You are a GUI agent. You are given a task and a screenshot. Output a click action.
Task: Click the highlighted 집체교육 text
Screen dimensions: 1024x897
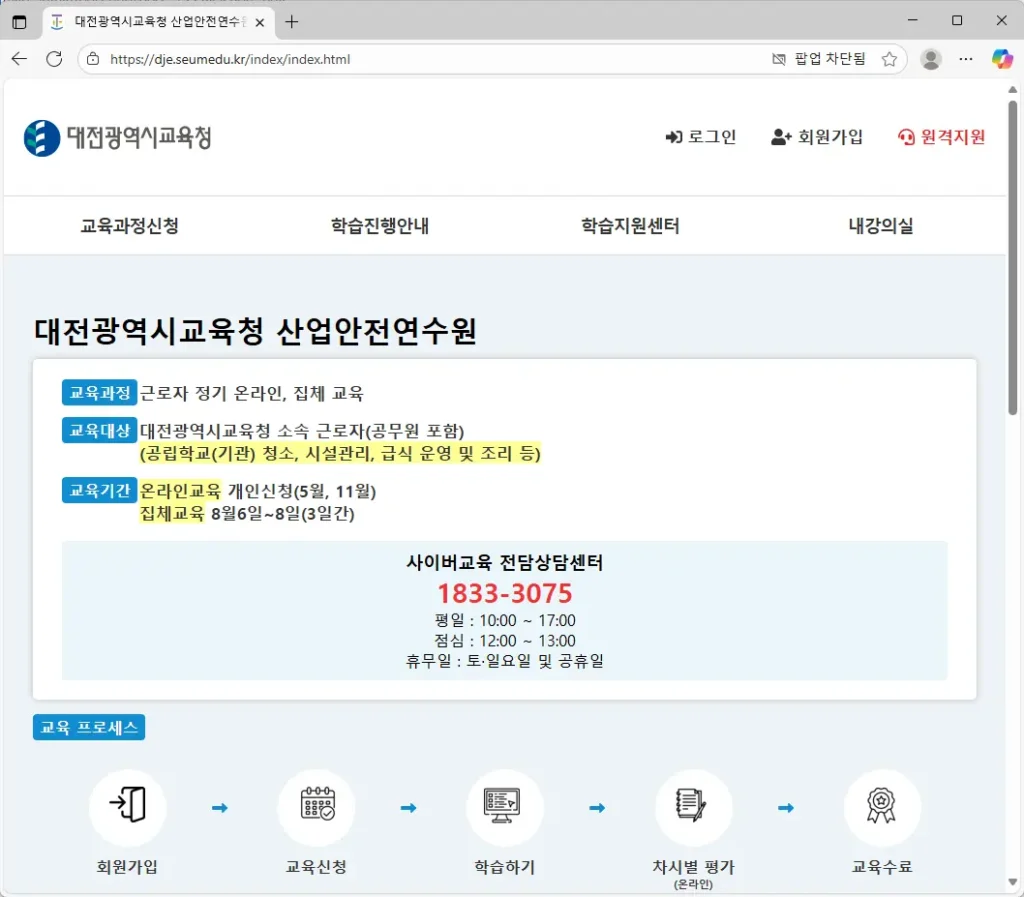[x=172, y=513]
